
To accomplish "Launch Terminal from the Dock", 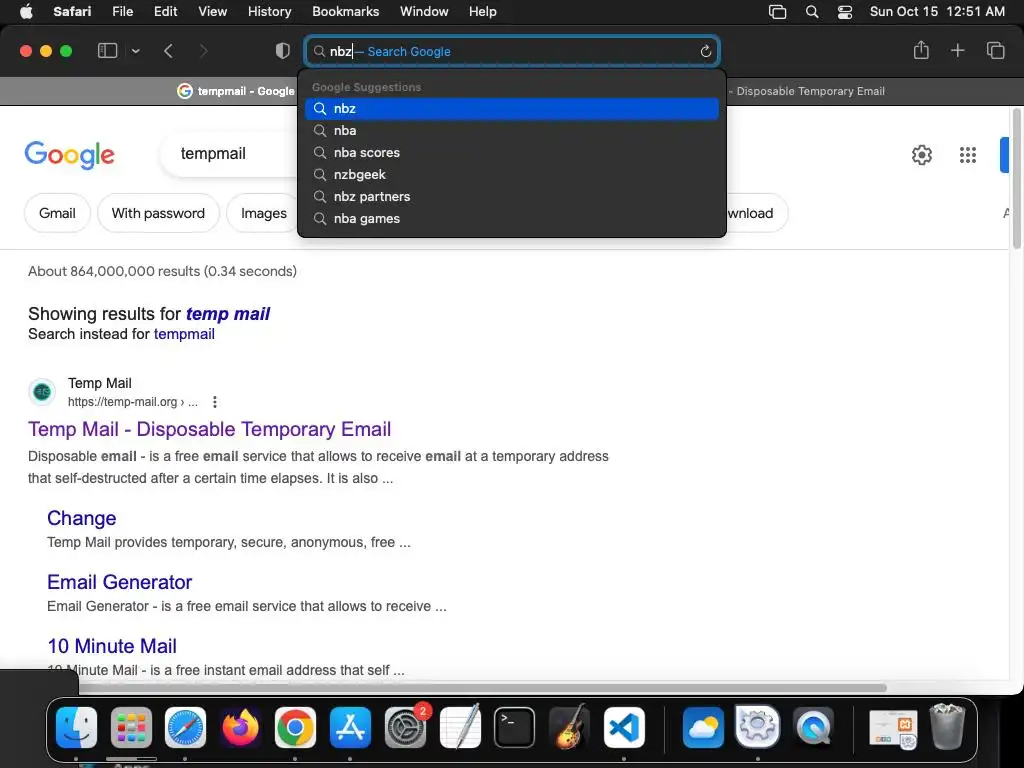I will (x=515, y=727).
